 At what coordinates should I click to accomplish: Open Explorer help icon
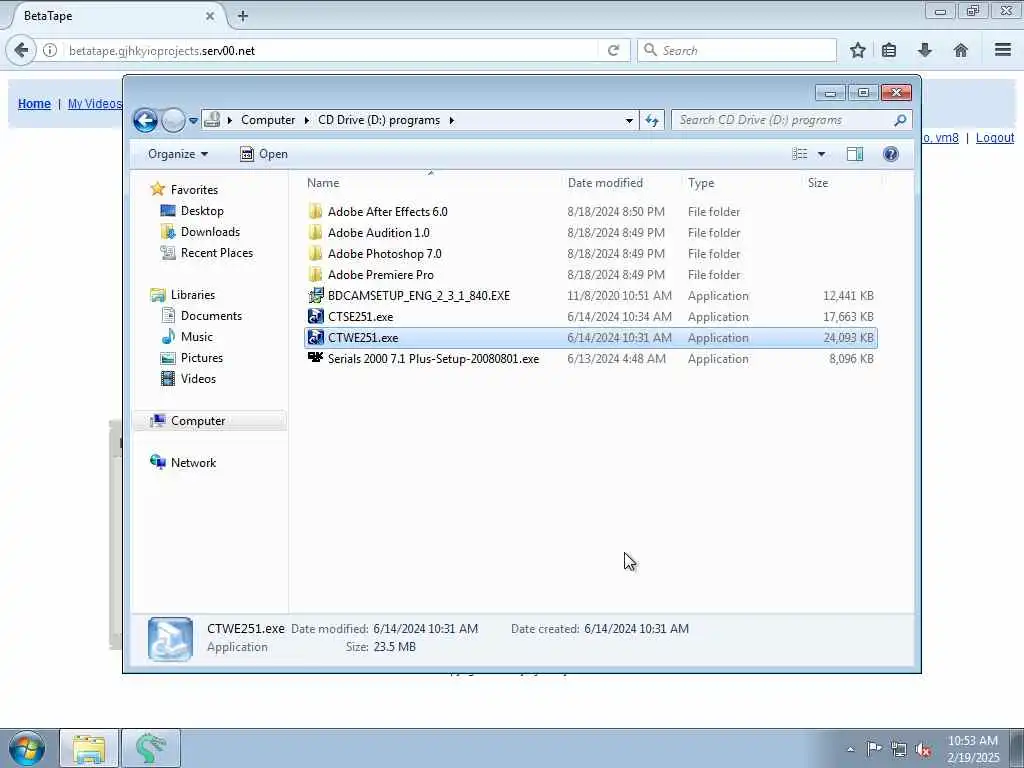coord(891,154)
